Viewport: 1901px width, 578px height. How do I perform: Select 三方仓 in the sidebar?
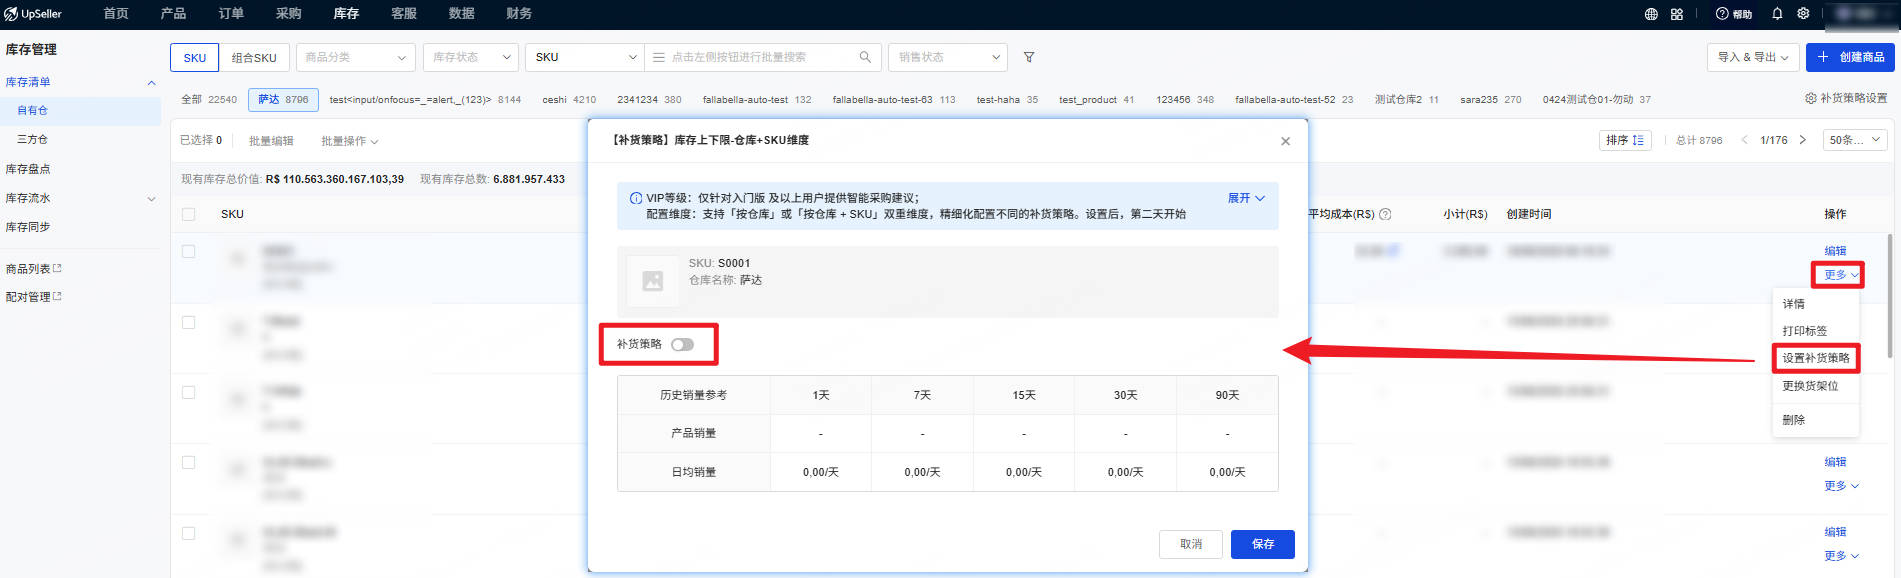(x=32, y=140)
